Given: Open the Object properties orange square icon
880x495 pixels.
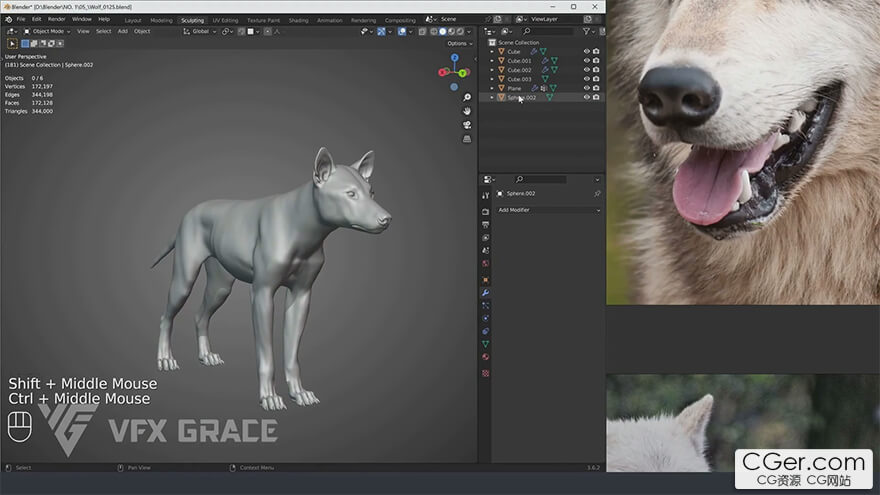Looking at the screenshot, I should (485, 279).
